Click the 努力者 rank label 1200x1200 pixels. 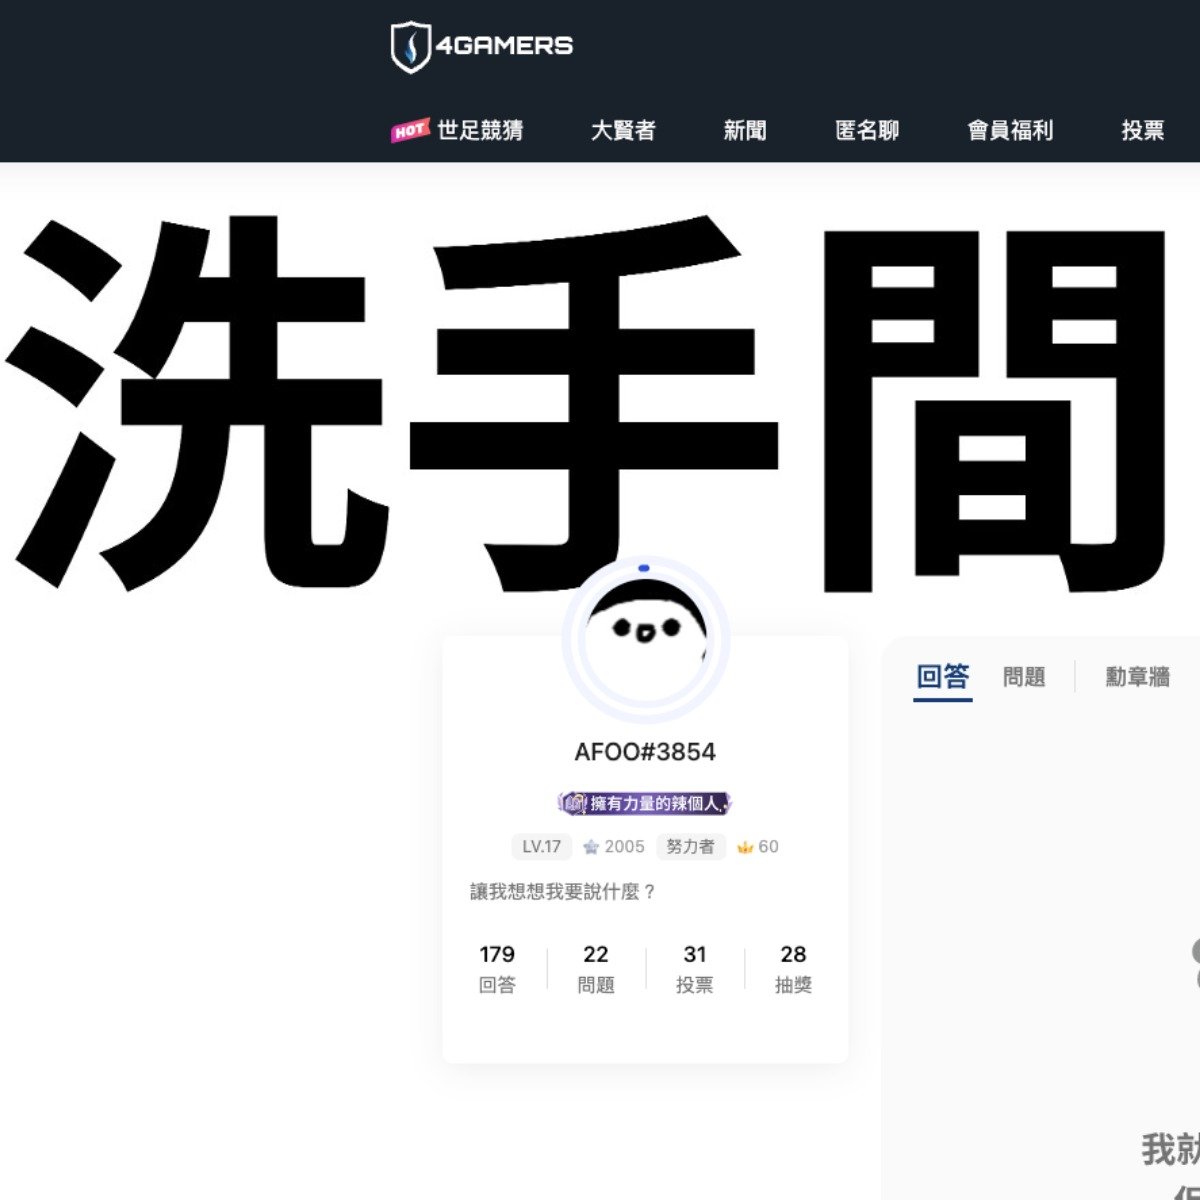pyautogui.click(x=691, y=847)
